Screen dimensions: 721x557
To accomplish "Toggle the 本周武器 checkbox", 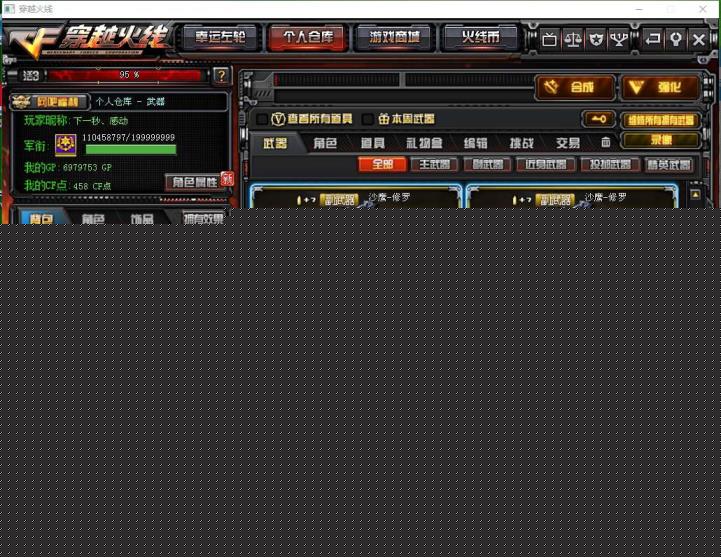I will 368,120.
